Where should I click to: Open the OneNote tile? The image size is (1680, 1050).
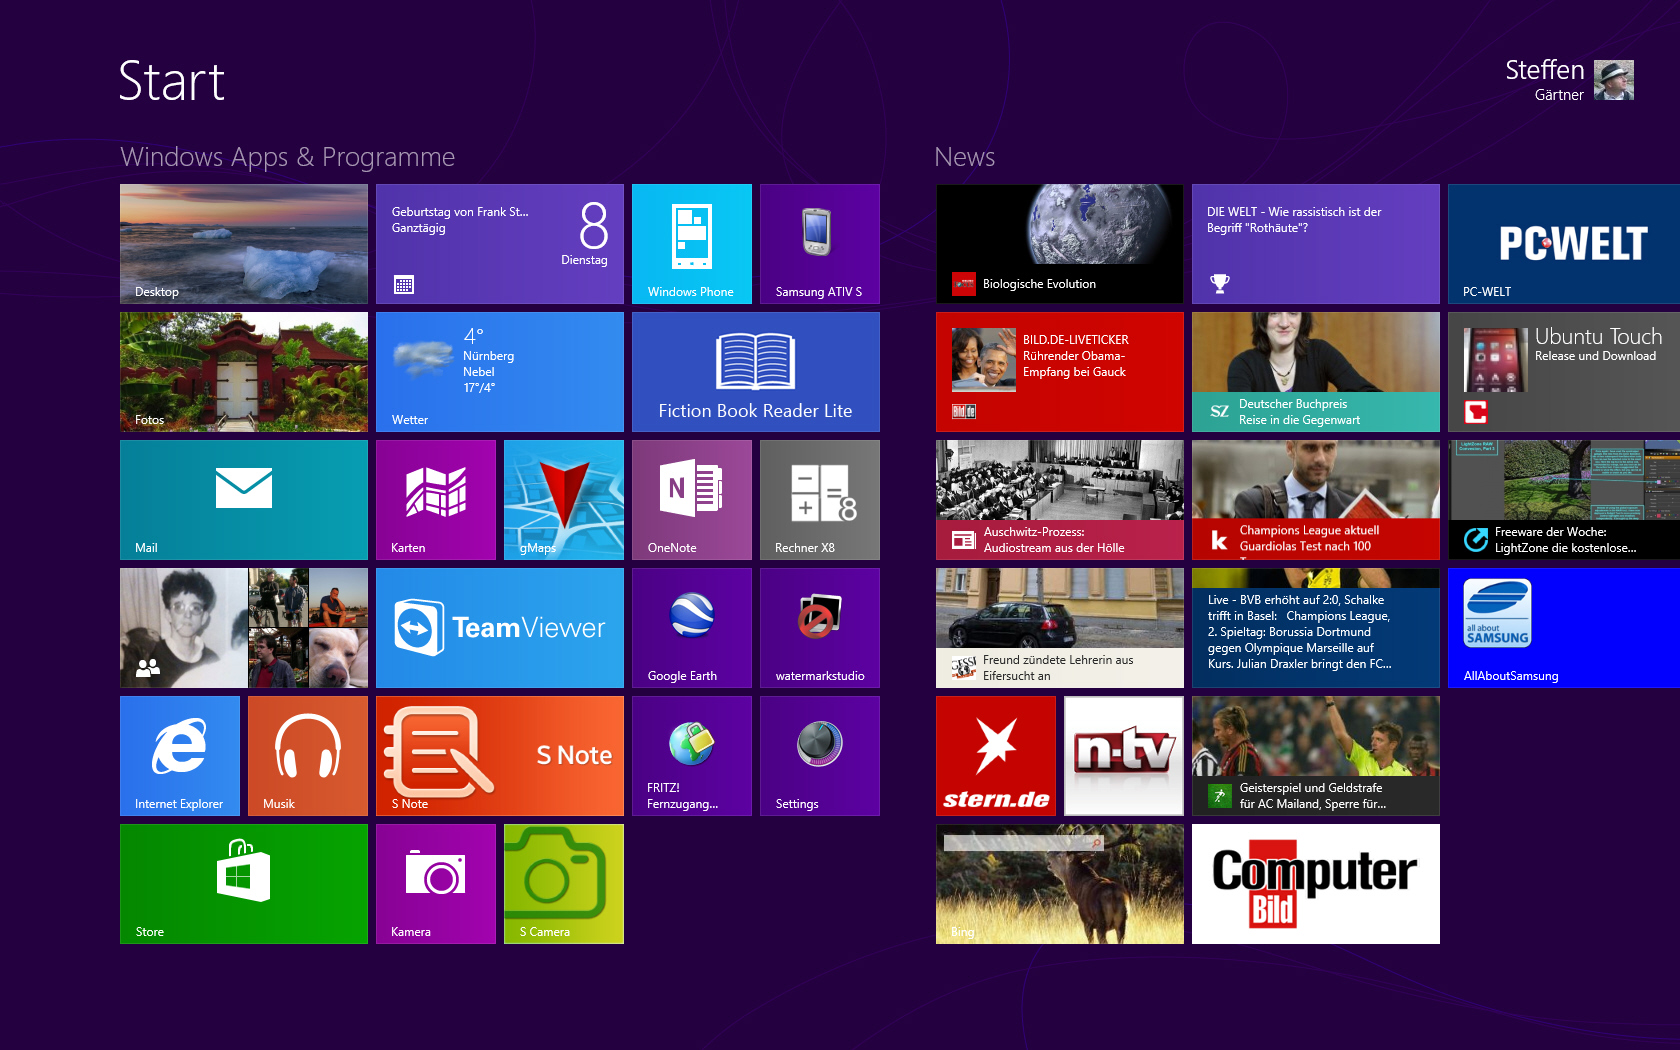(692, 500)
